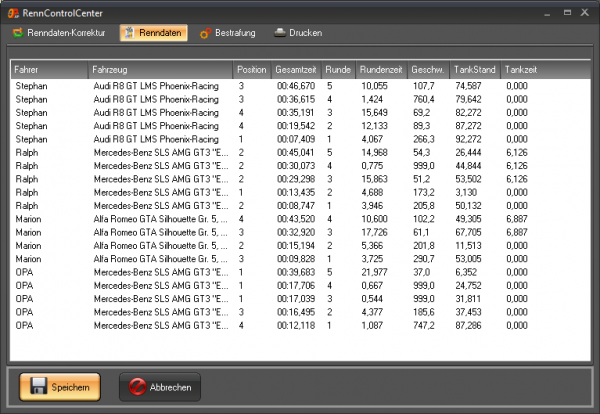
Task: Open the Renndaten-Korrektur tab
Action: pyautogui.click(x=59, y=33)
